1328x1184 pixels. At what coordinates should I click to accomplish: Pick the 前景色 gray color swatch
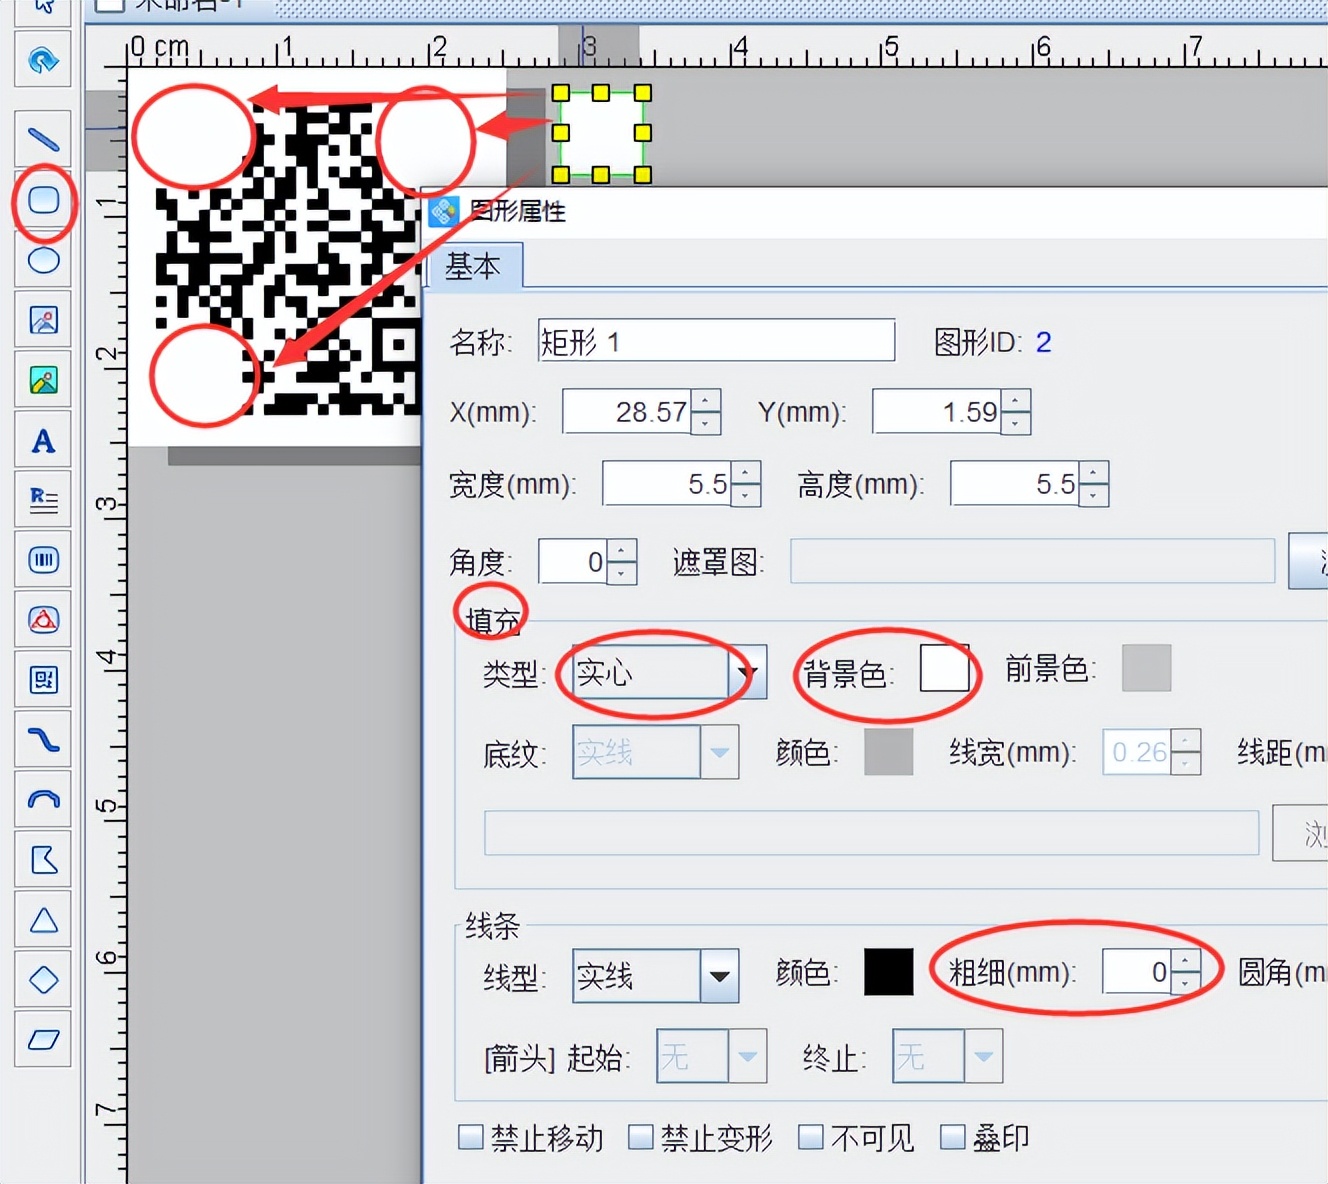(x=1146, y=668)
